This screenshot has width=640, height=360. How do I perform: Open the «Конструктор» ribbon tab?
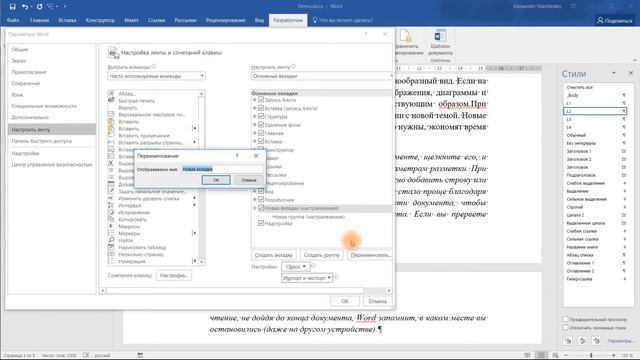coord(100,20)
